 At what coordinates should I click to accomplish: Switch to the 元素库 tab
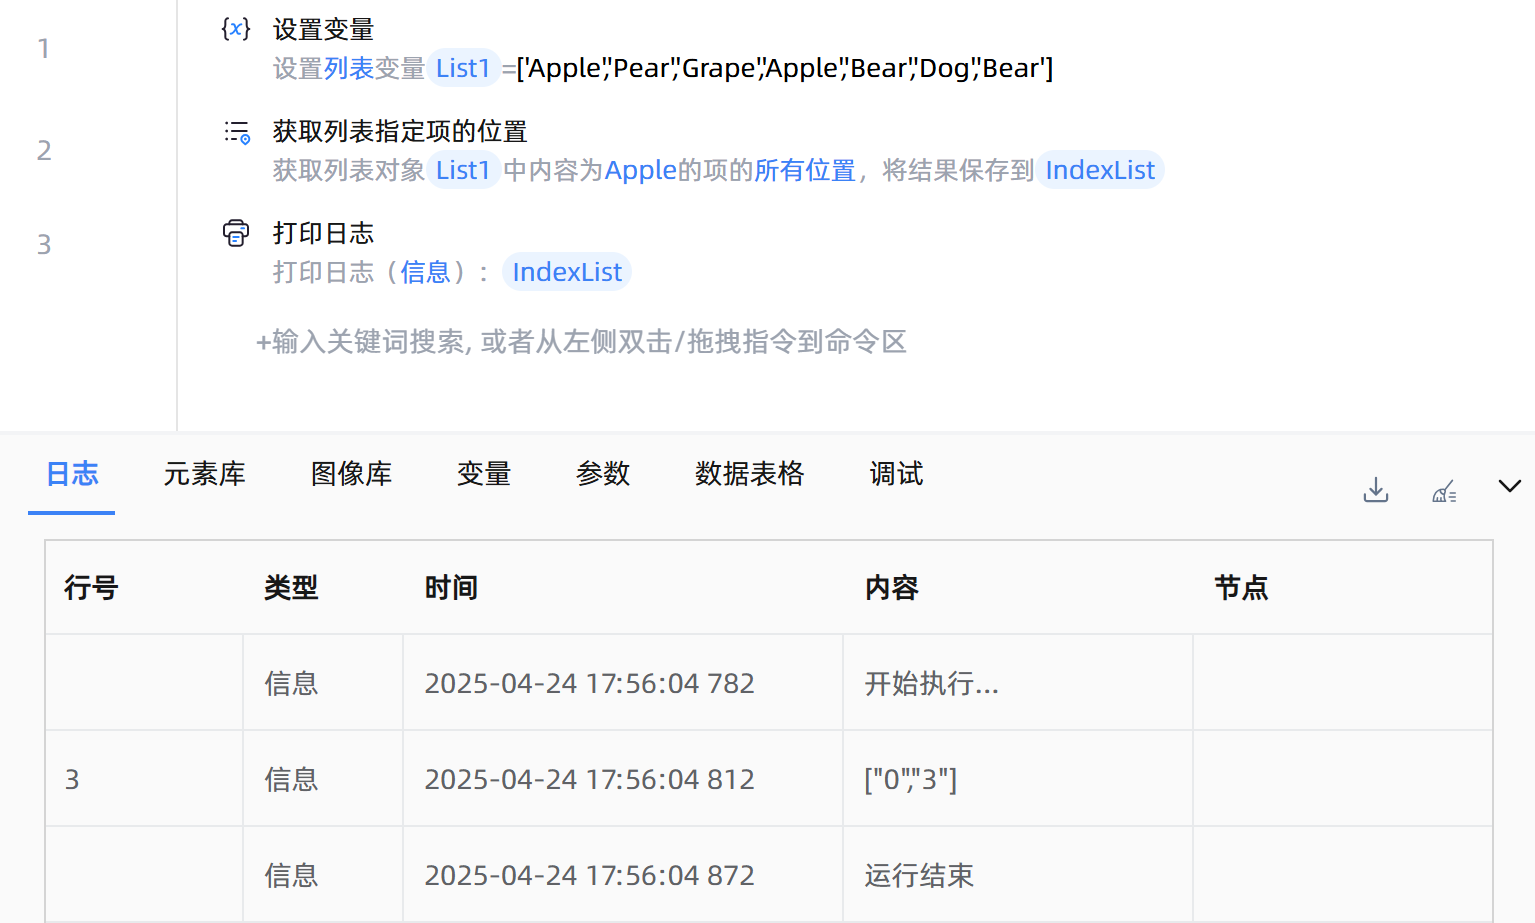[x=204, y=474]
